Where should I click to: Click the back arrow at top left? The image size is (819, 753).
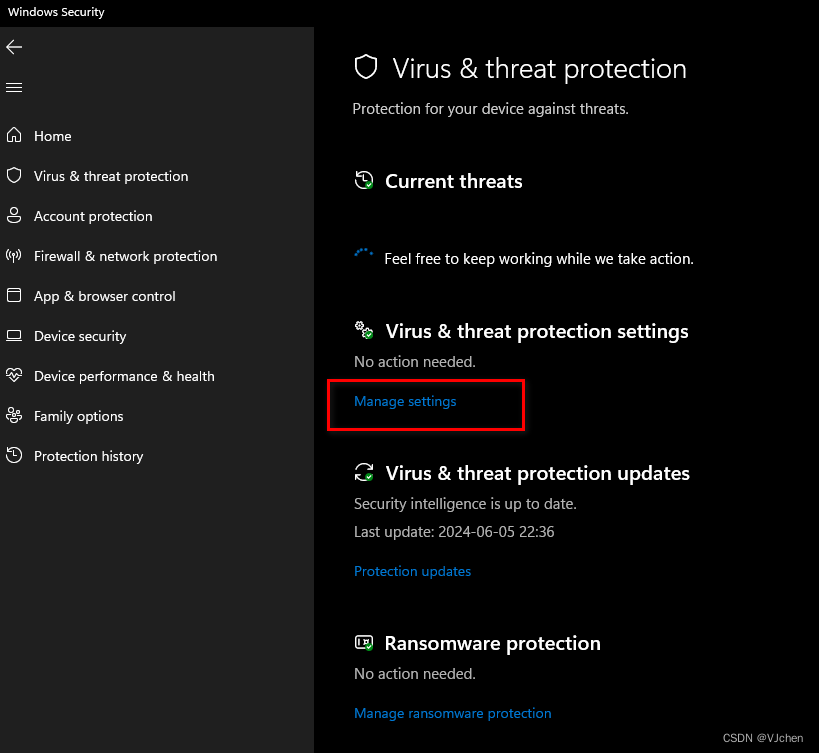14,46
